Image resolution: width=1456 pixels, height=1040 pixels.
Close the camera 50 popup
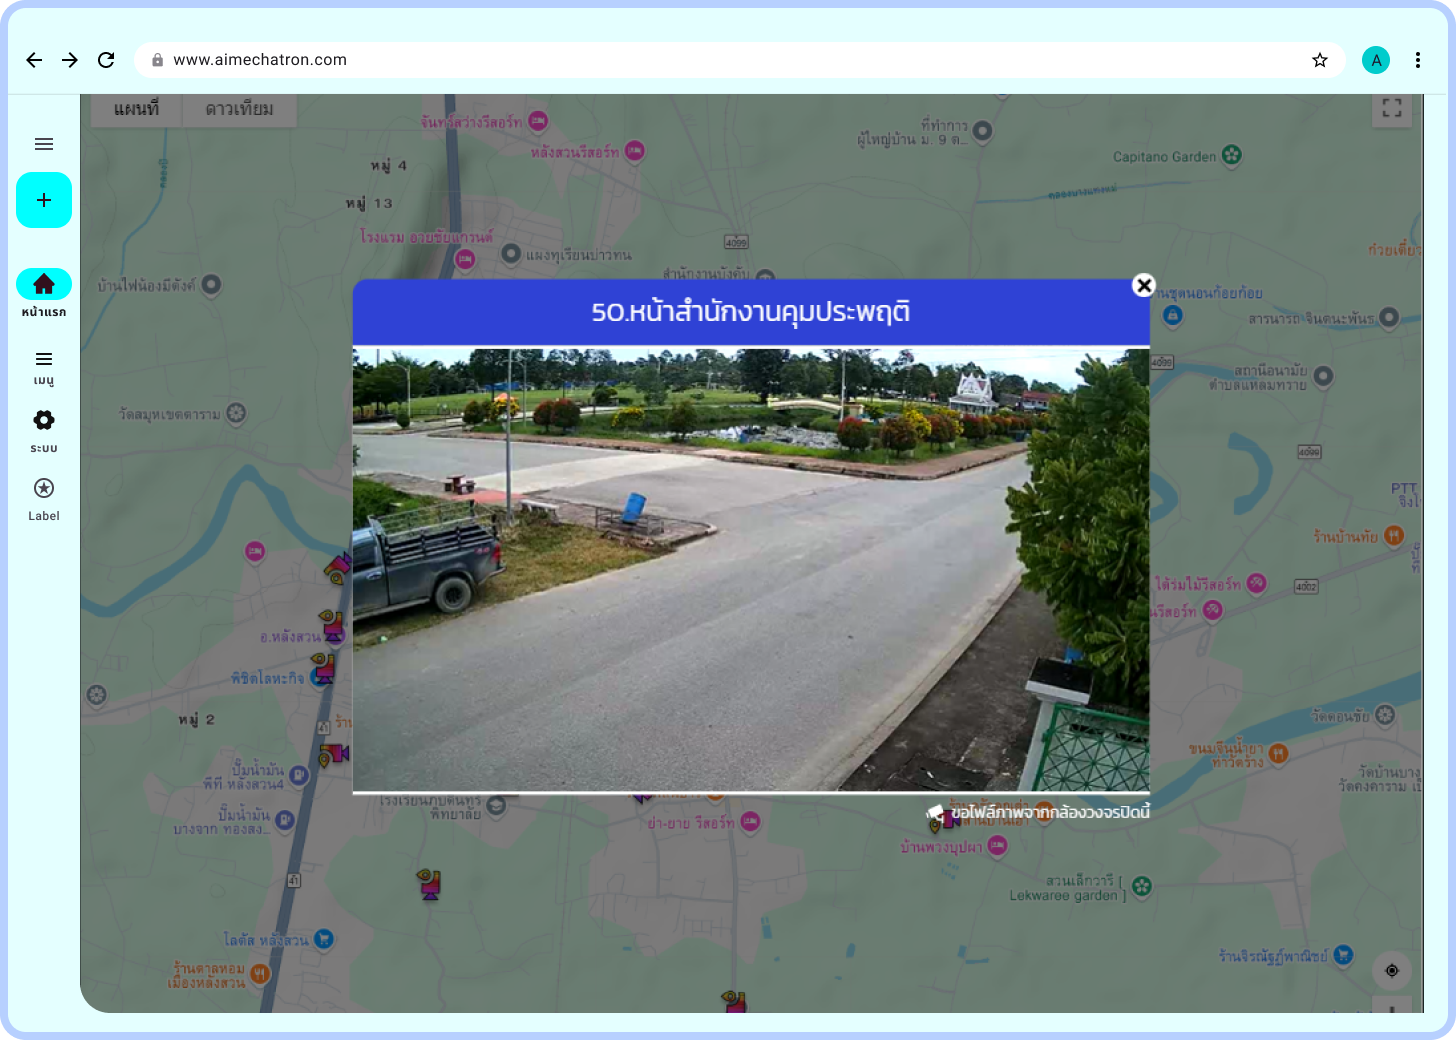pos(1144,285)
